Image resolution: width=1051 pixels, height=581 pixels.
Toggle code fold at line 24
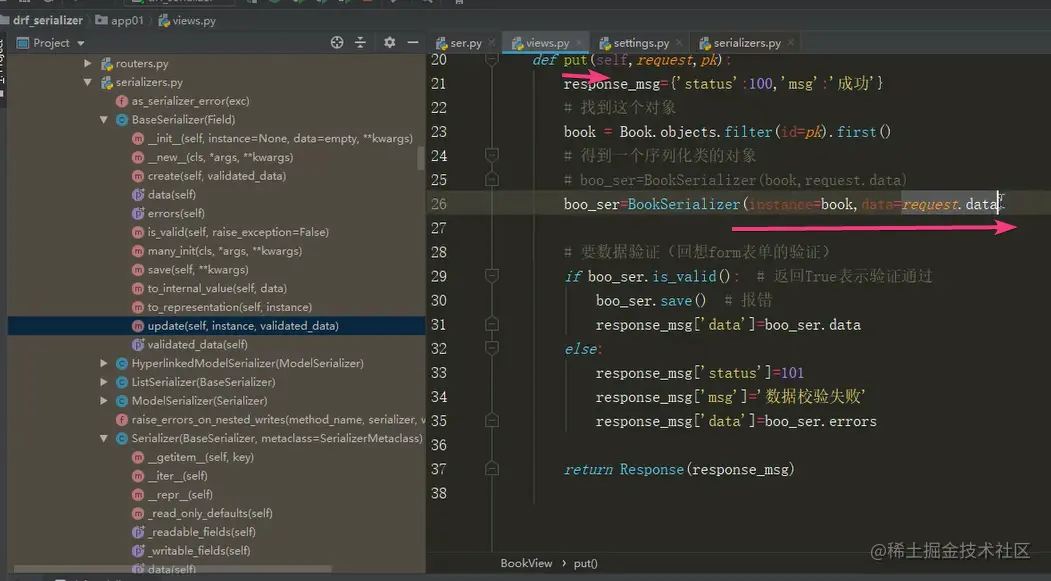491,155
